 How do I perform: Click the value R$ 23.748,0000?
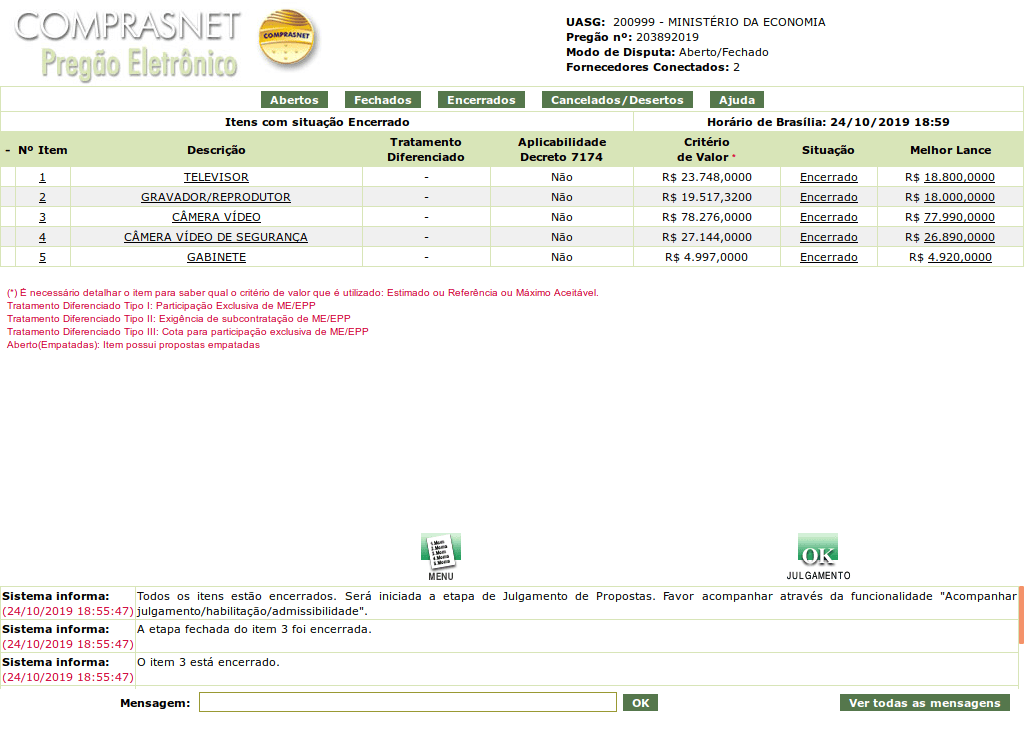click(707, 177)
